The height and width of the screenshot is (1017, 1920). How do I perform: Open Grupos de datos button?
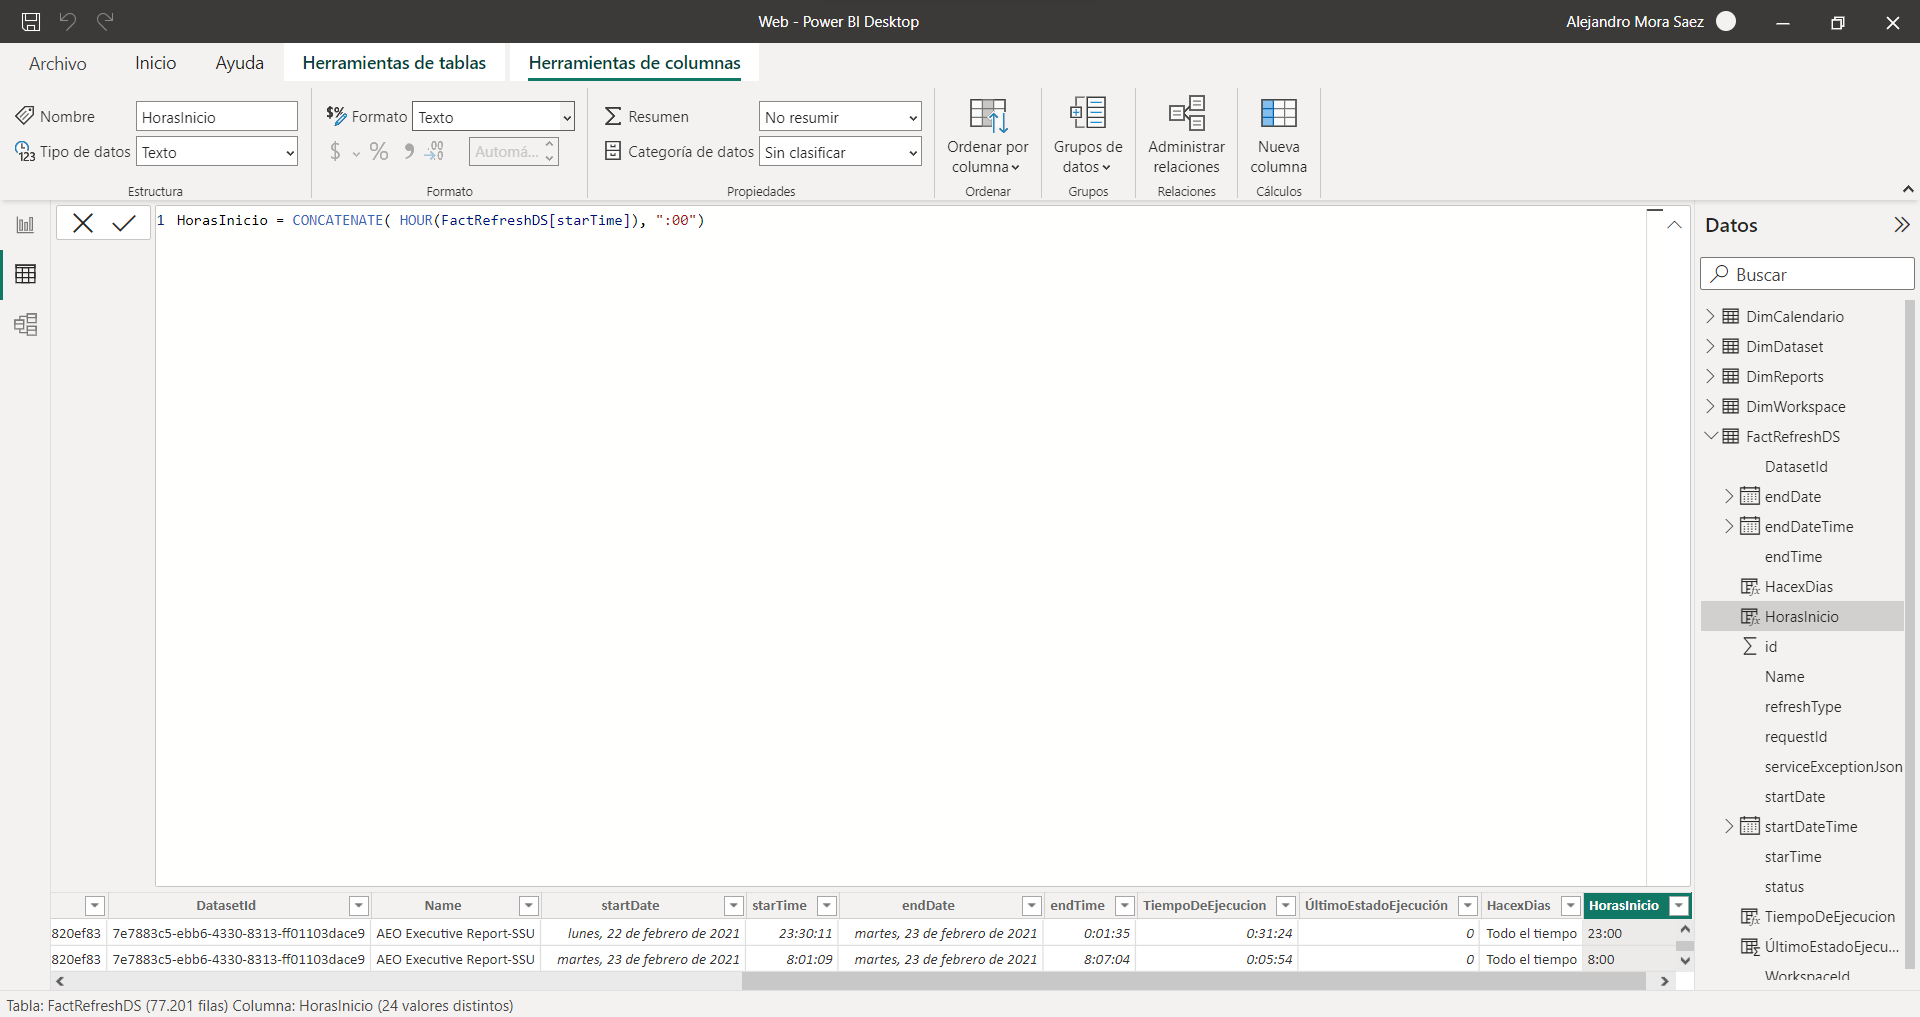pos(1087,135)
